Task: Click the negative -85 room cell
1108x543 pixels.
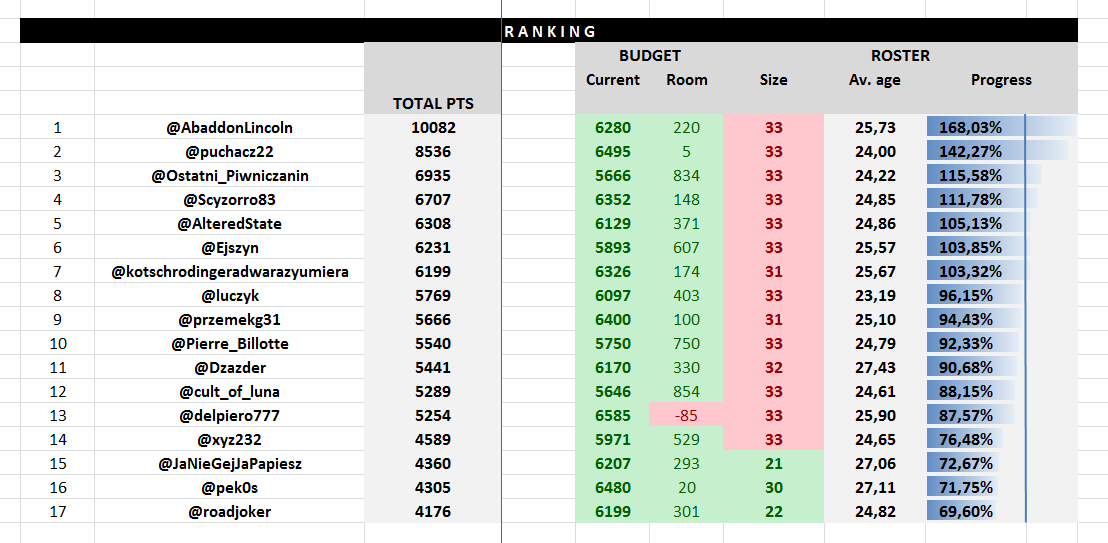Action: coord(687,416)
